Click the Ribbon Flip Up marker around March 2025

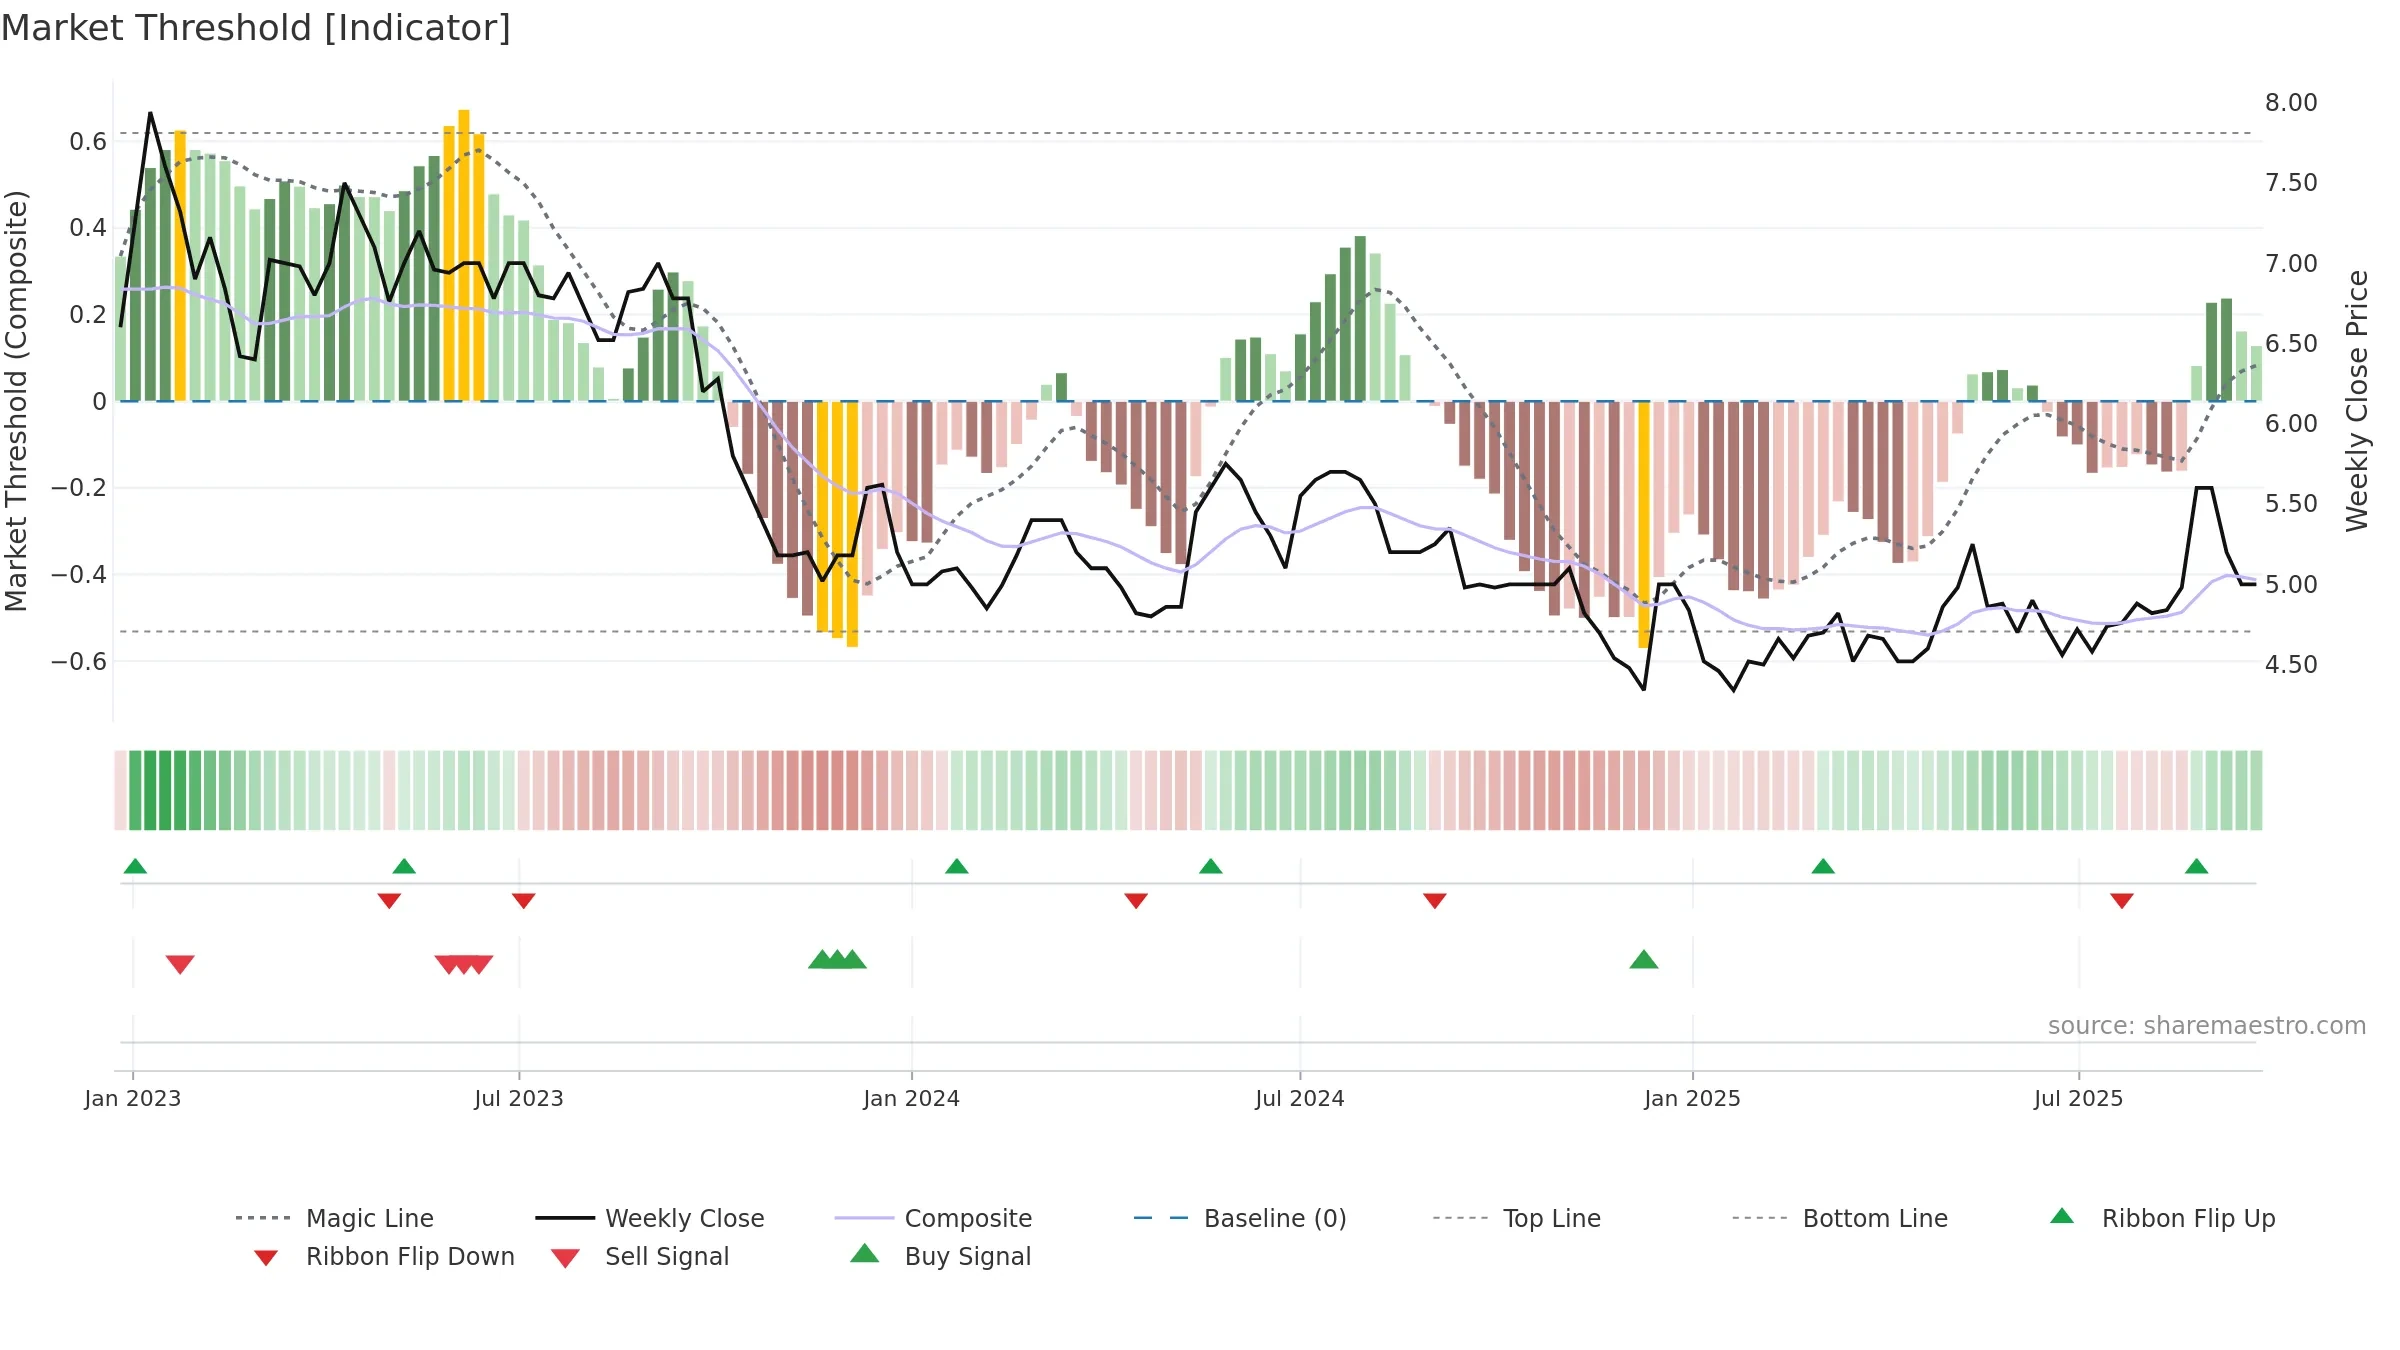coord(1823,866)
